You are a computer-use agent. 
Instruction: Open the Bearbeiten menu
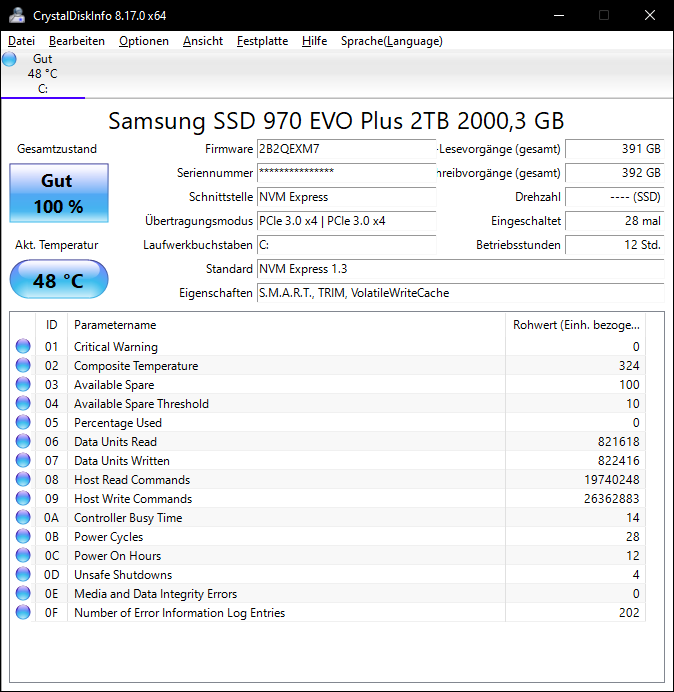77,41
